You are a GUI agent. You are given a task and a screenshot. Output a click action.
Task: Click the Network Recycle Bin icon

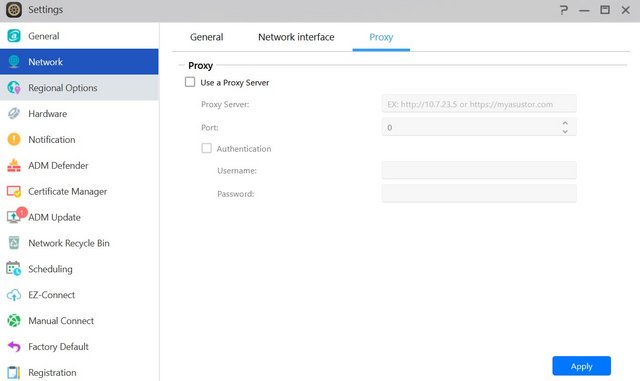pyautogui.click(x=13, y=243)
